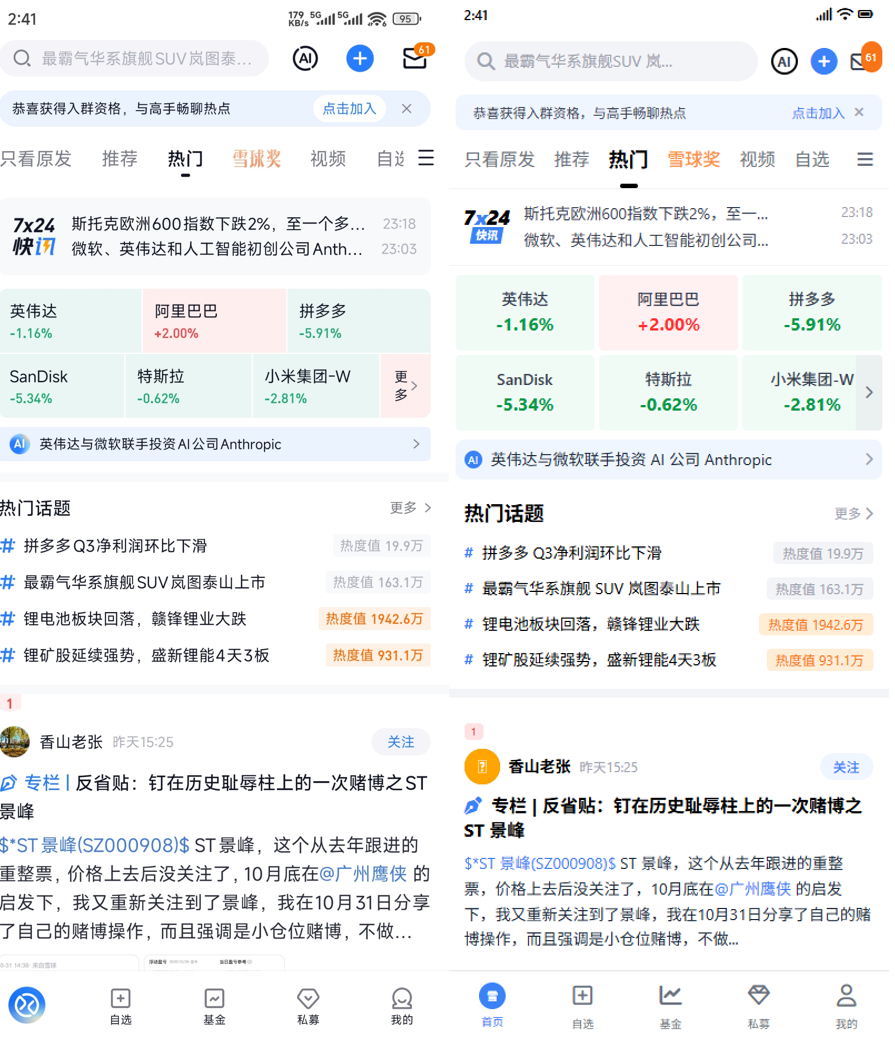Image resolution: width=895 pixels, height=1040 pixels.
Task: Tap the 7x24 快讯 logo on right screen
Action: coord(487,226)
